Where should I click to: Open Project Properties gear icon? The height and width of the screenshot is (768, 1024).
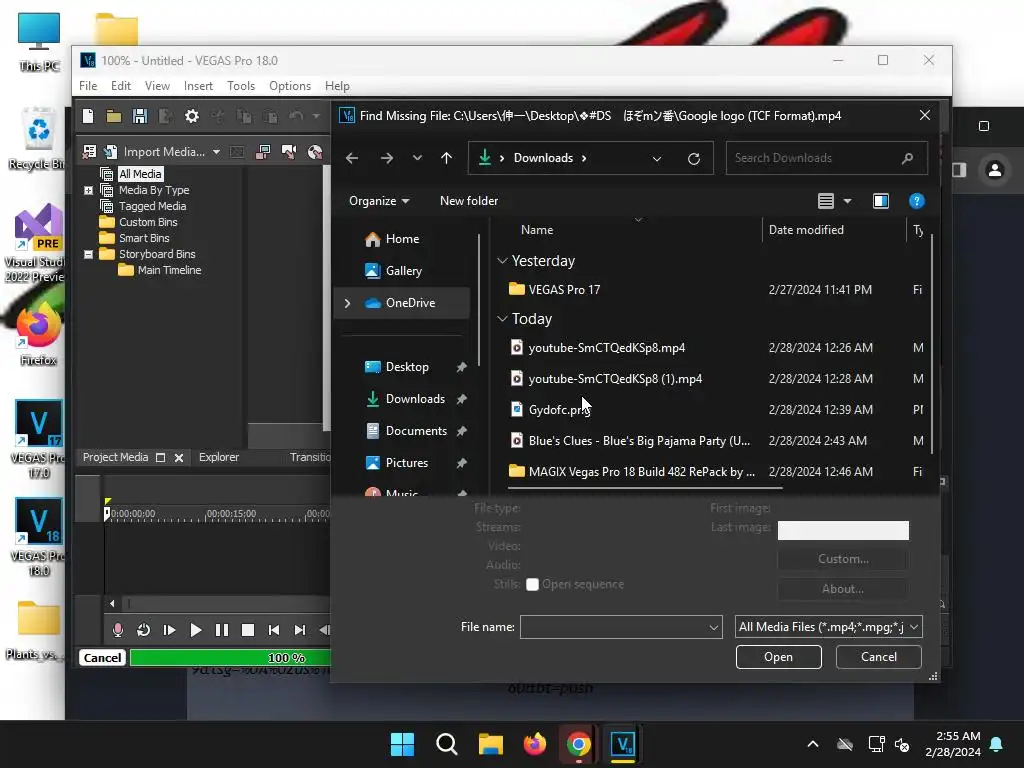(x=191, y=116)
